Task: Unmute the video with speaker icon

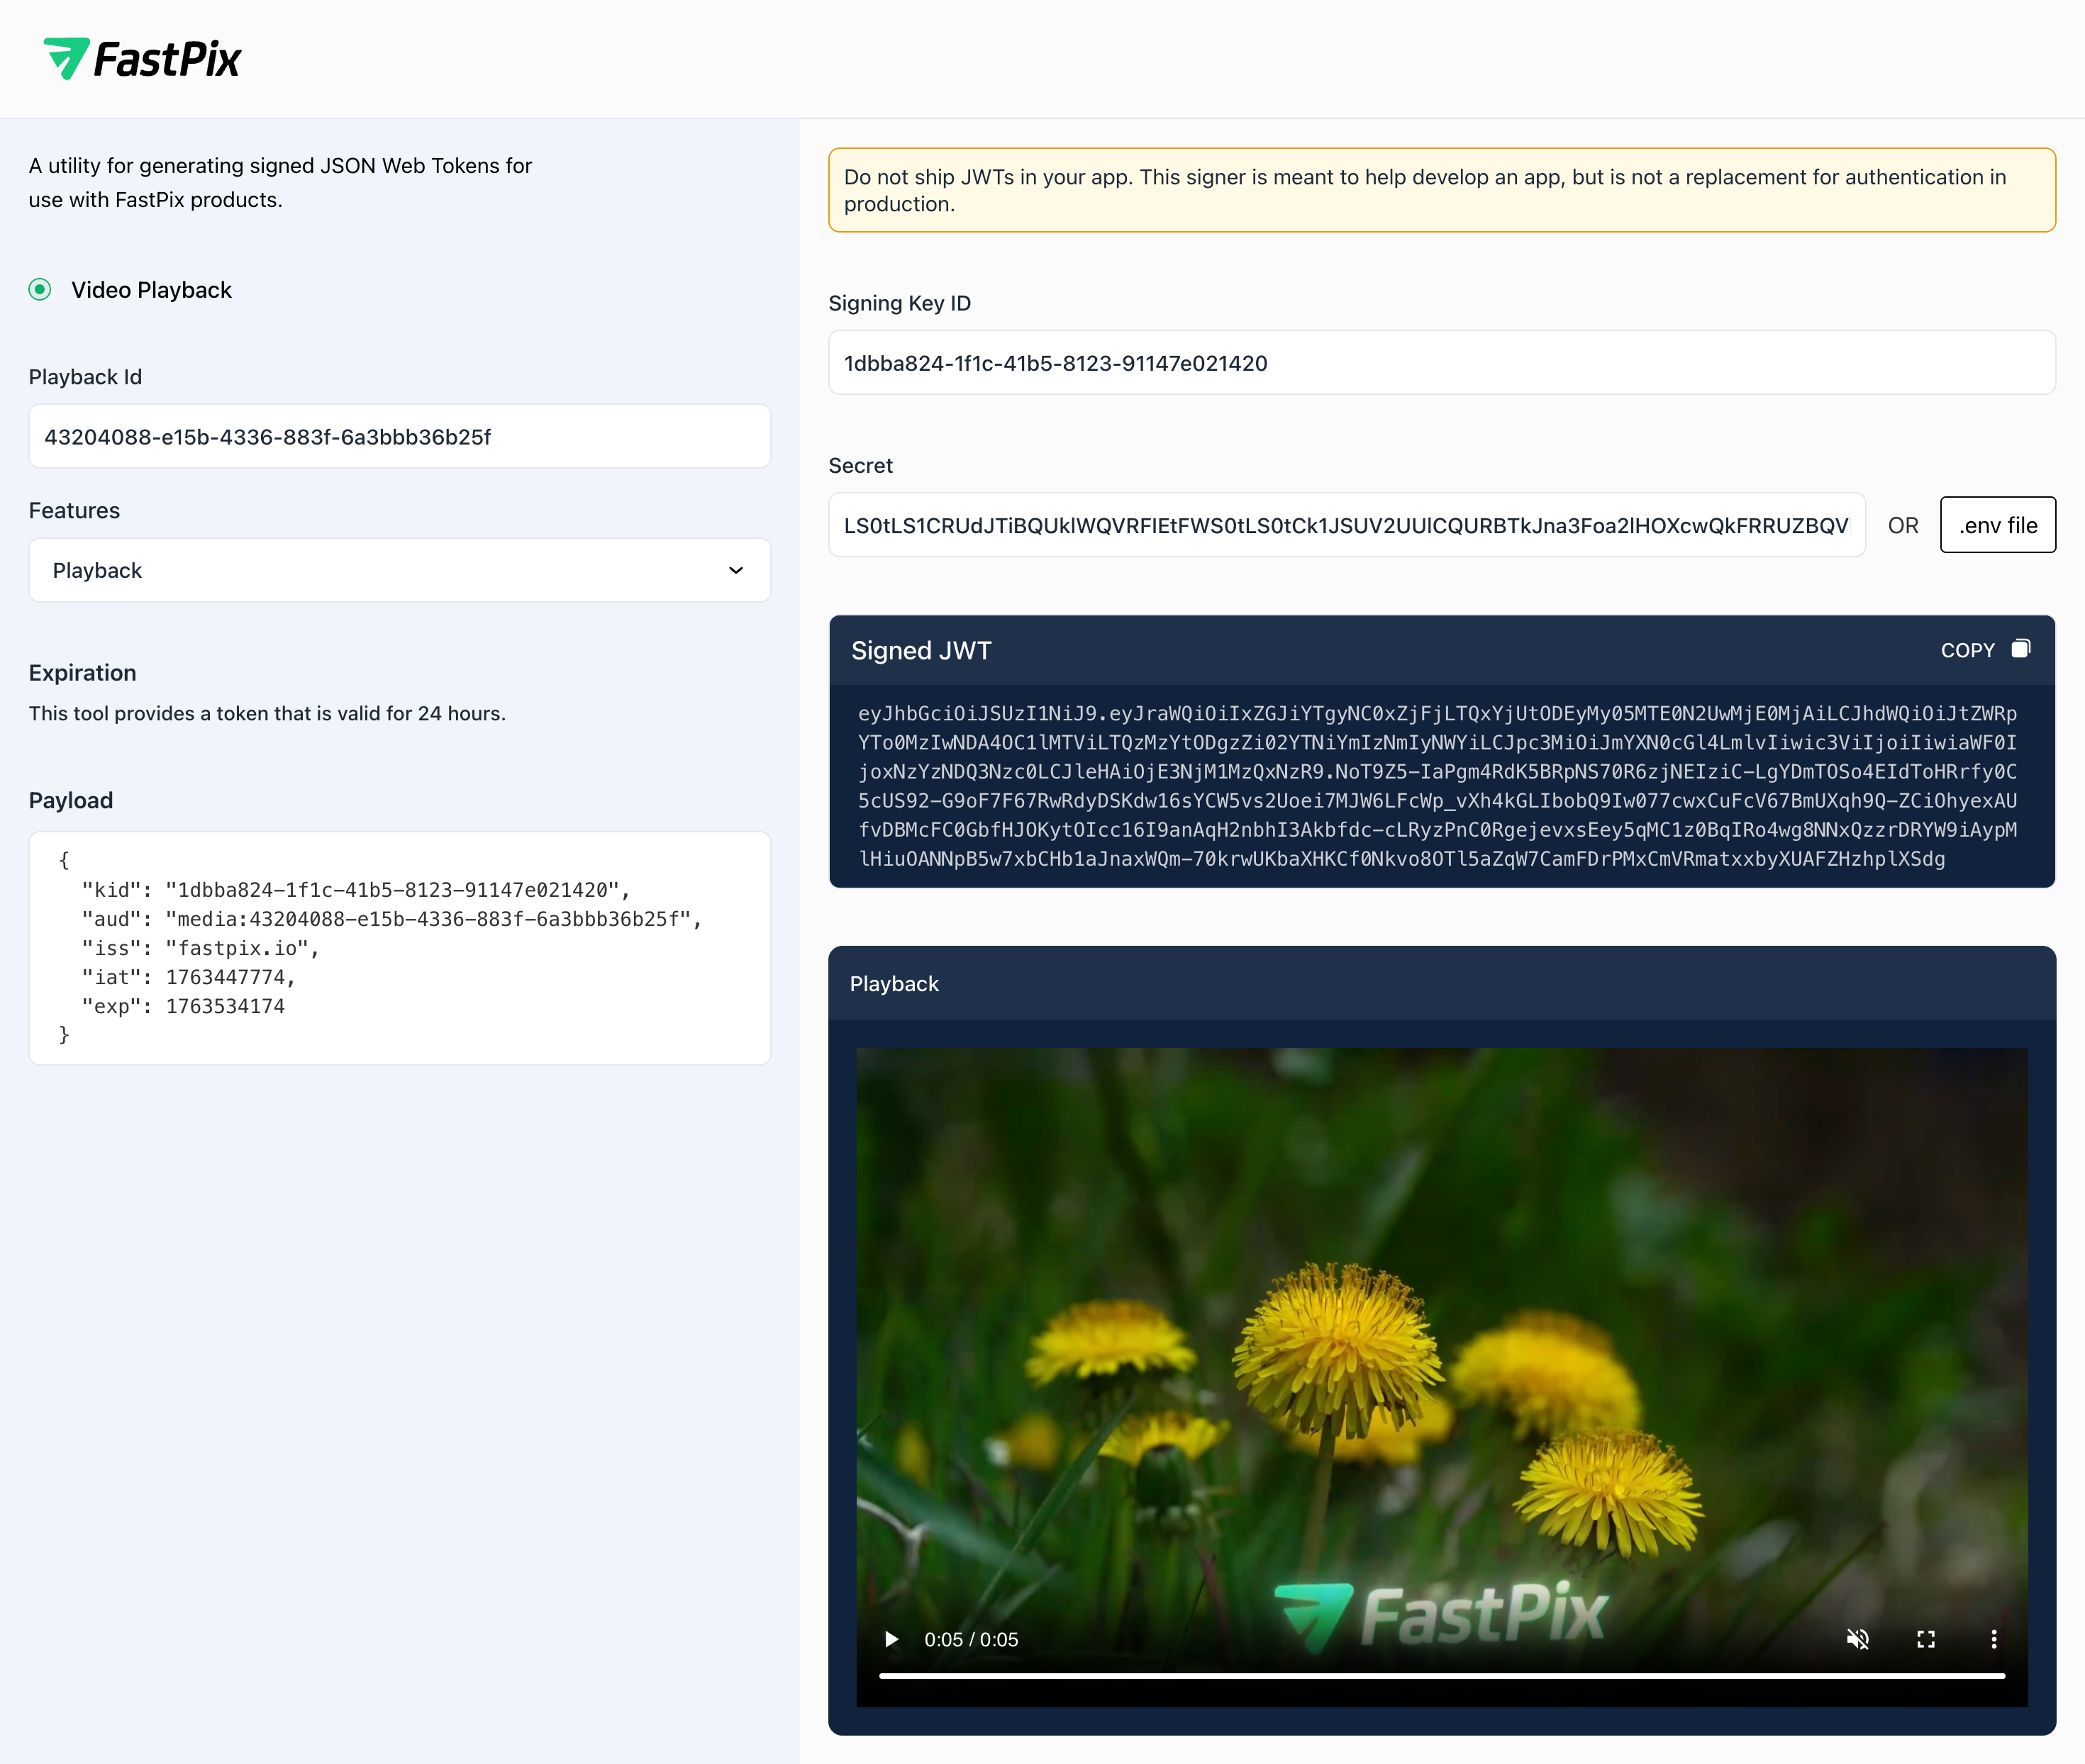Action: click(x=1857, y=1639)
